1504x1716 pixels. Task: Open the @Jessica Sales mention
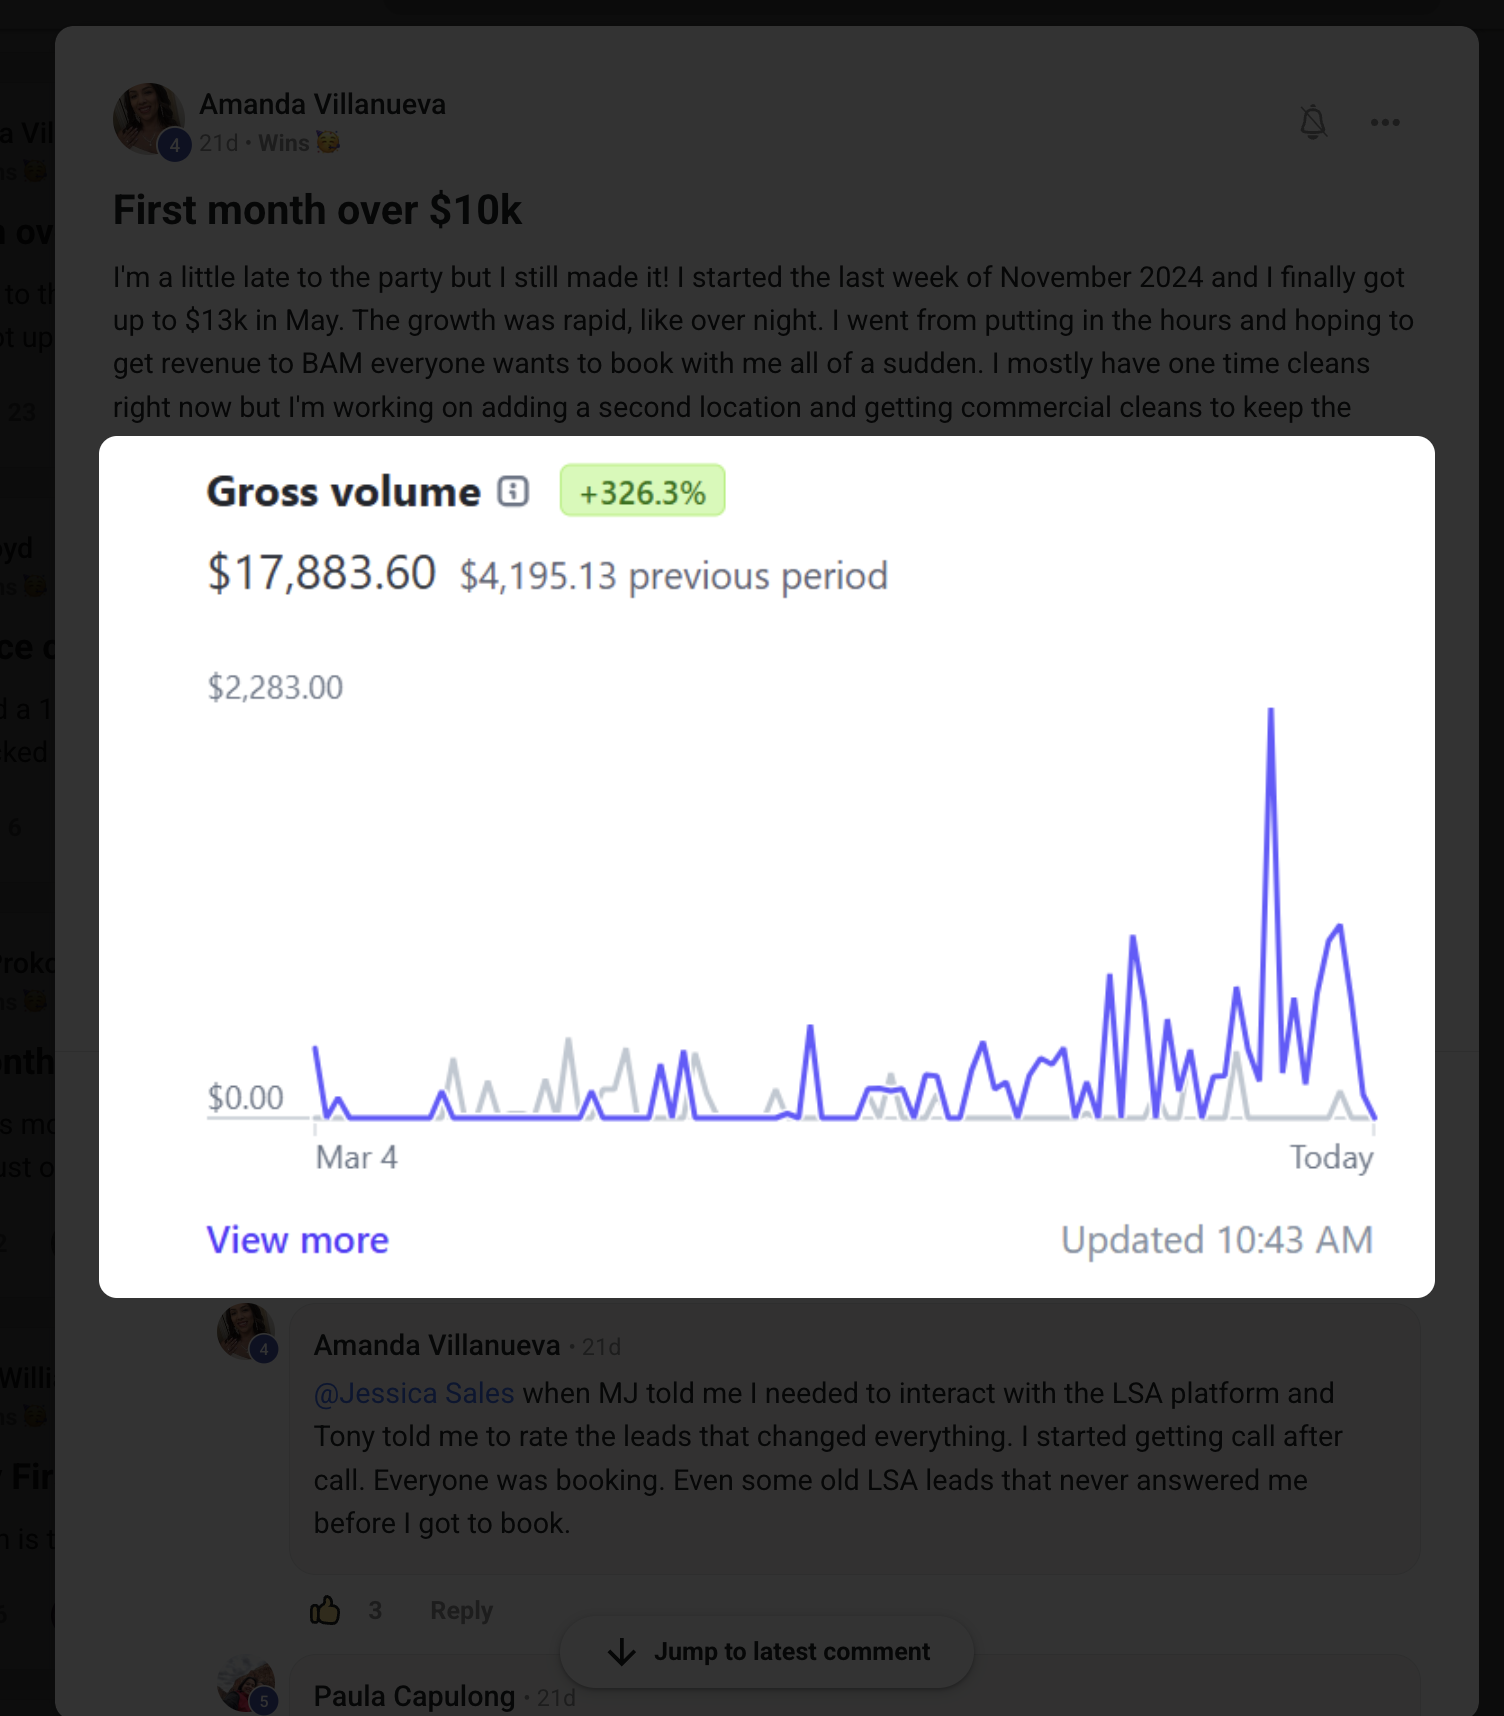tap(414, 1393)
